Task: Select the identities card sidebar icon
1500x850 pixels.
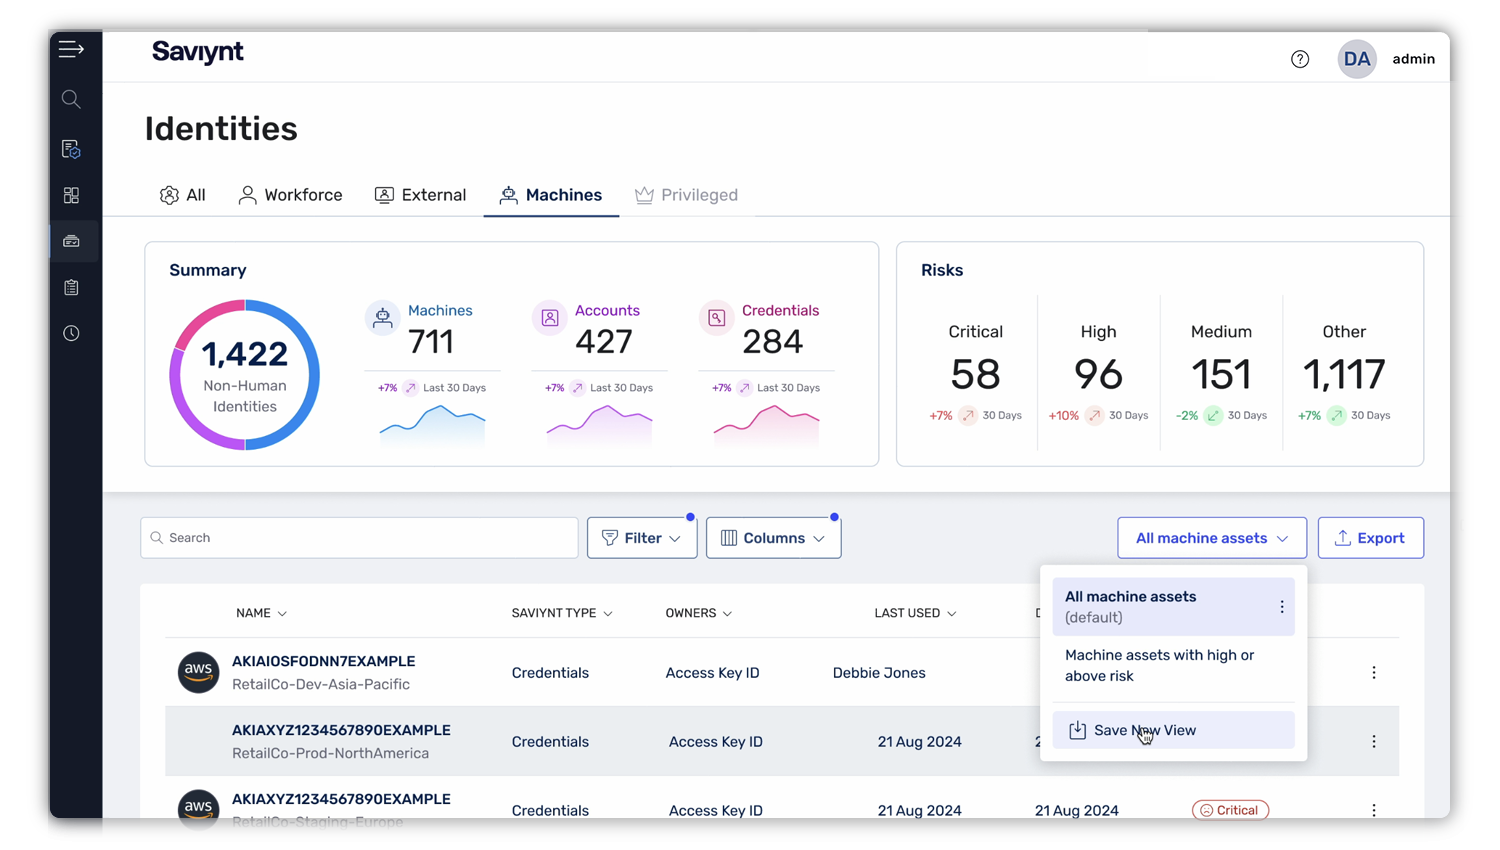Action: pyautogui.click(x=71, y=241)
